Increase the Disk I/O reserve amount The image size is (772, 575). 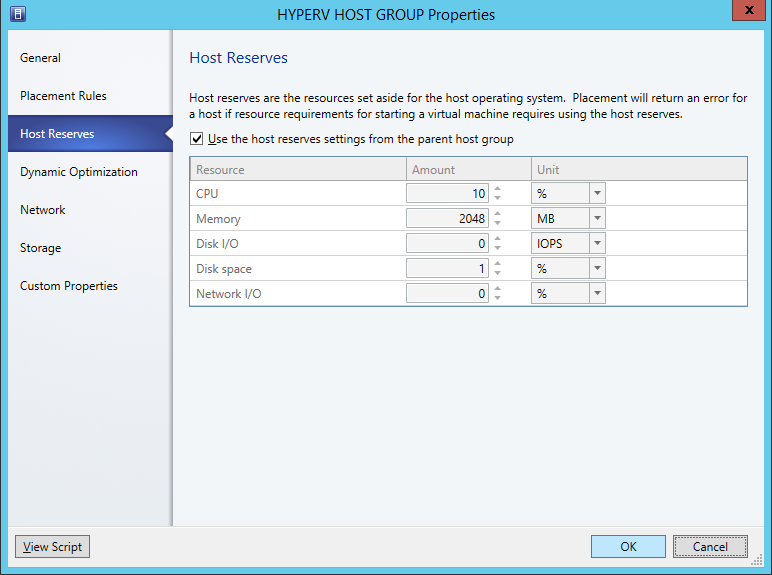[x=497, y=239]
